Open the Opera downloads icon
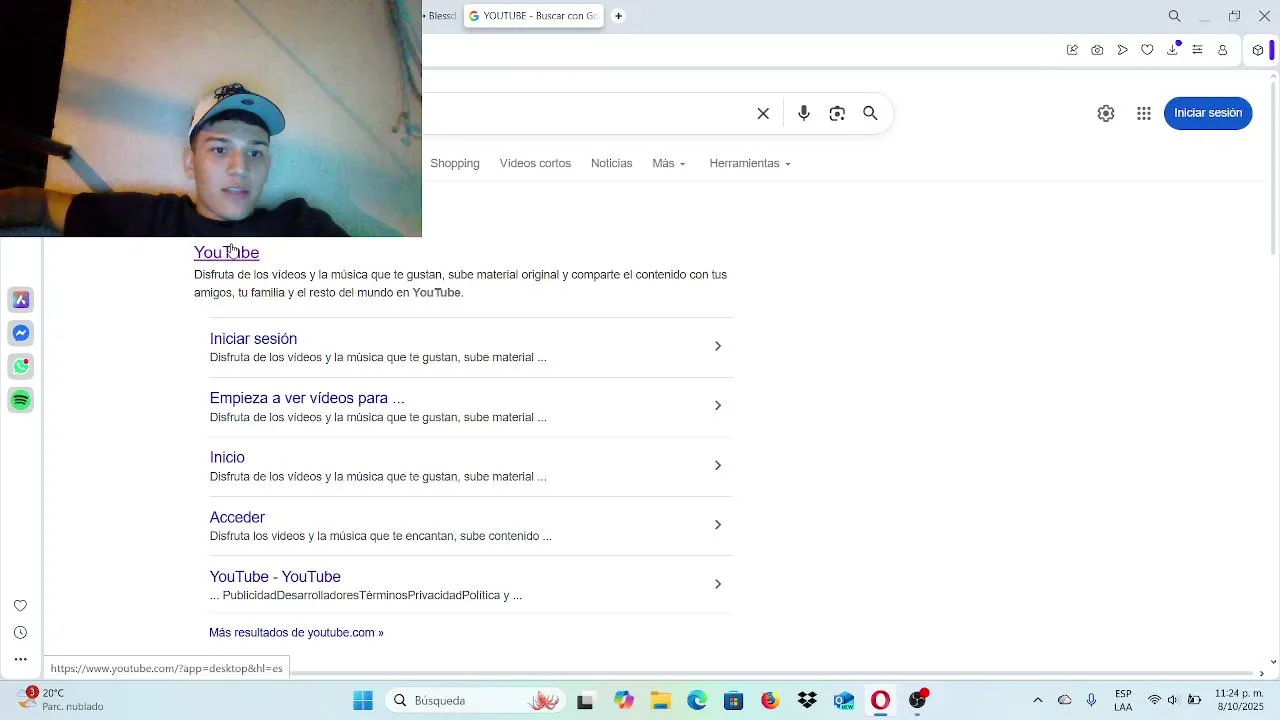This screenshot has width=1280, height=720. [1172, 50]
